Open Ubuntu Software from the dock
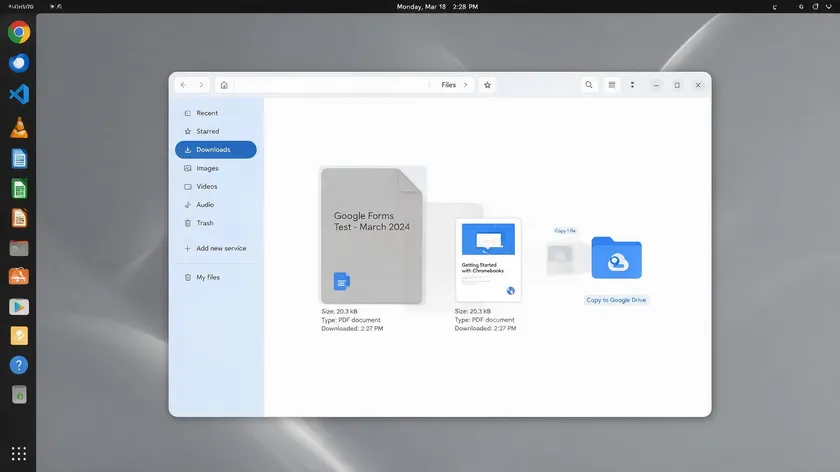 tap(19, 276)
